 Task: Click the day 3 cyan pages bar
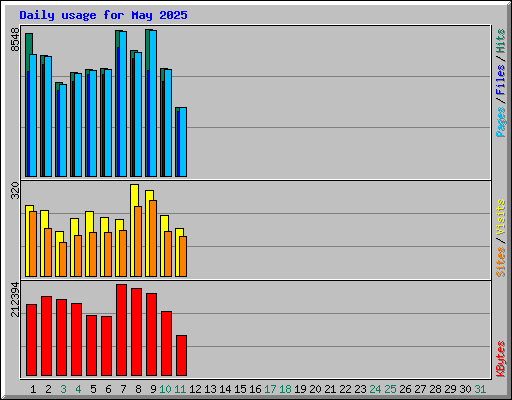(x=63, y=130)
